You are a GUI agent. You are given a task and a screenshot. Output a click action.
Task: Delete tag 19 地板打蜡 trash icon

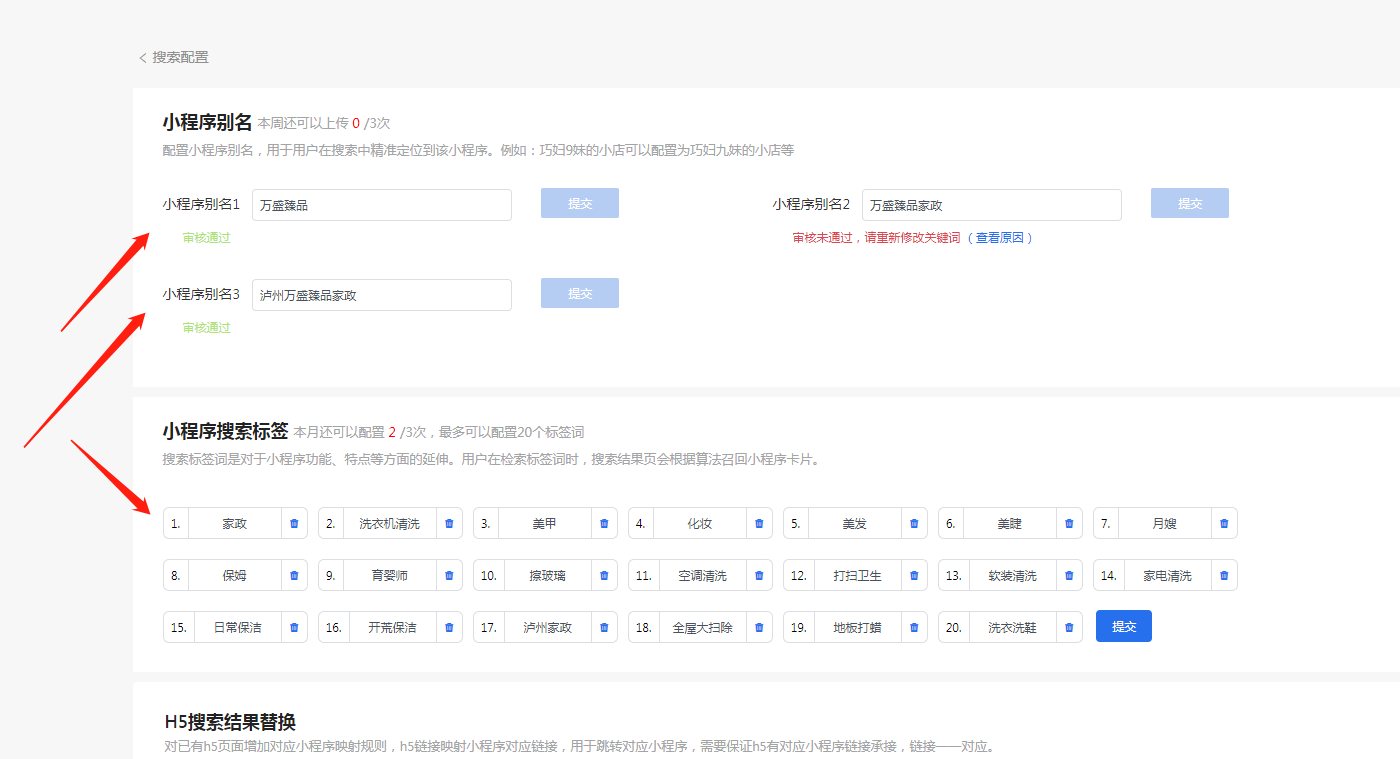914,627
